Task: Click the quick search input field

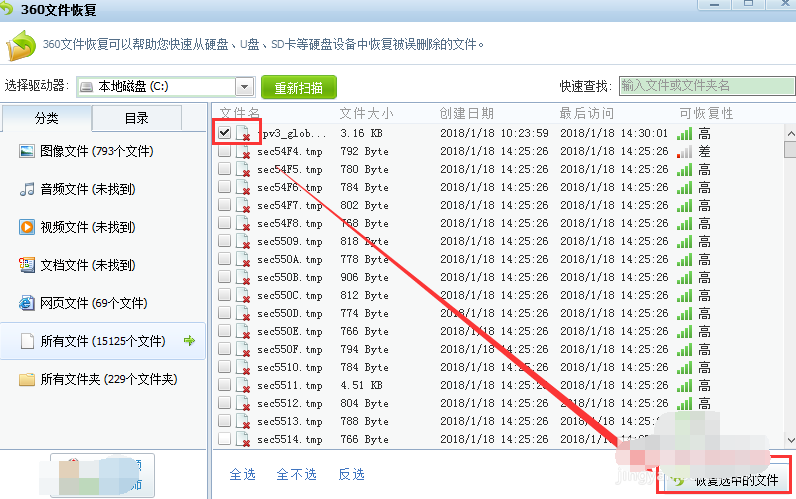Action: pyautogui.click(x=707, y=86)
